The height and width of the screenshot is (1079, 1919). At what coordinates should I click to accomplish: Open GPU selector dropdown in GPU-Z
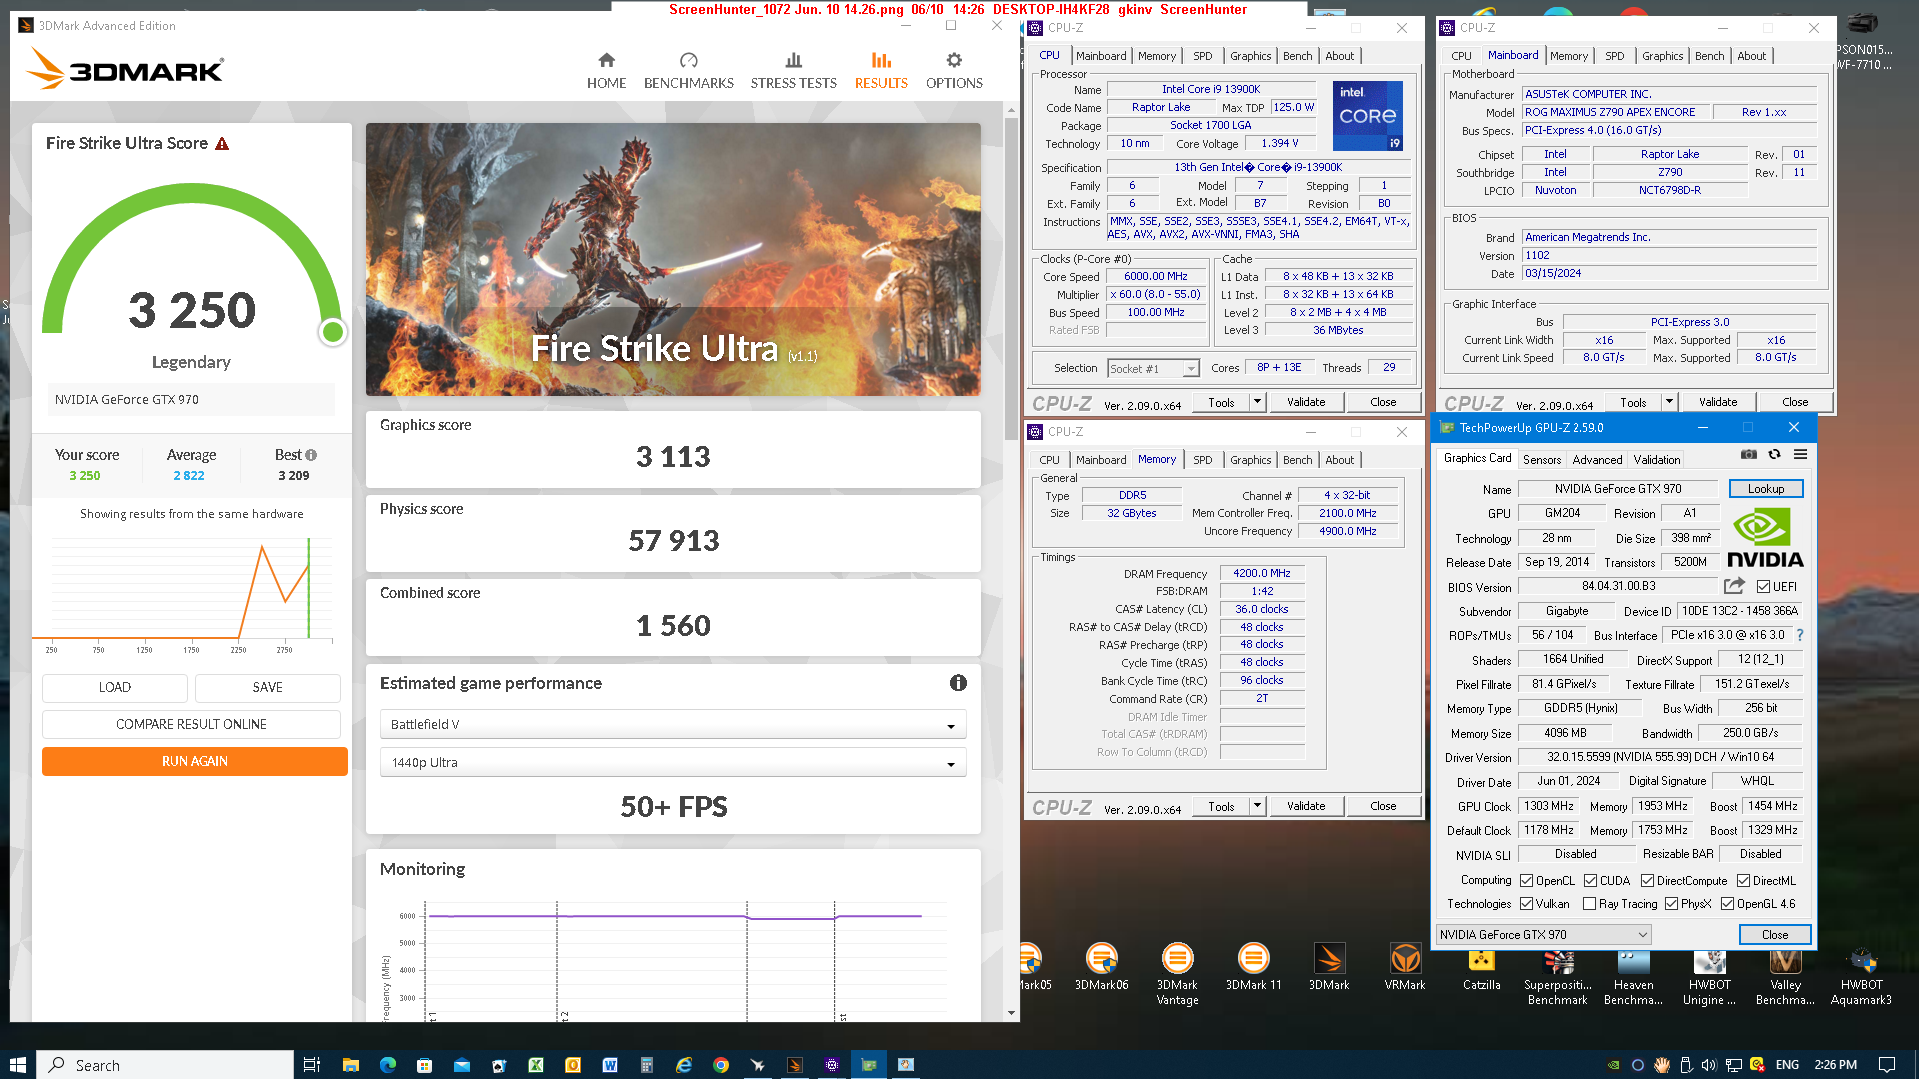[x=1543, y=935]
